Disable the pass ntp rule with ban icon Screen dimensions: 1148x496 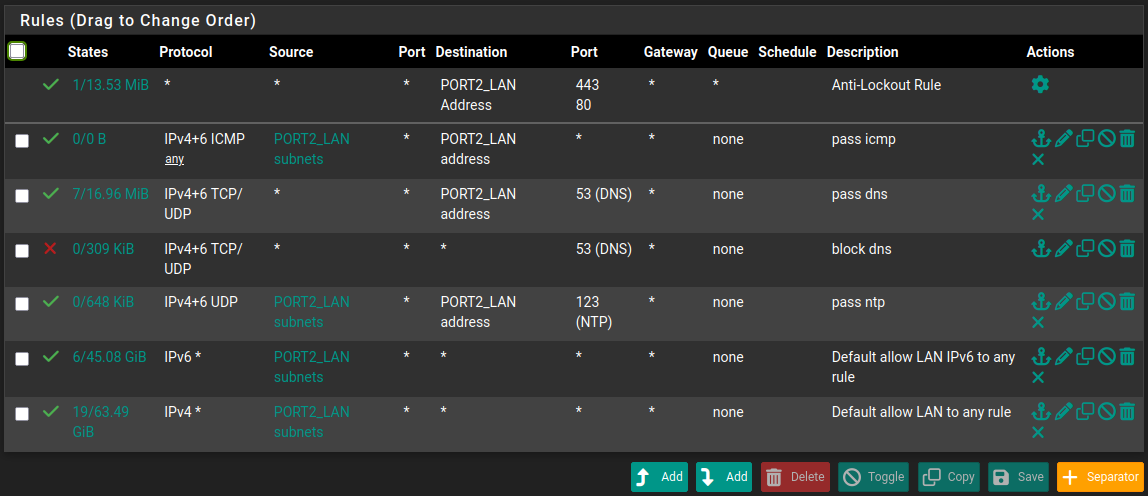click(x=1106, y=301)
